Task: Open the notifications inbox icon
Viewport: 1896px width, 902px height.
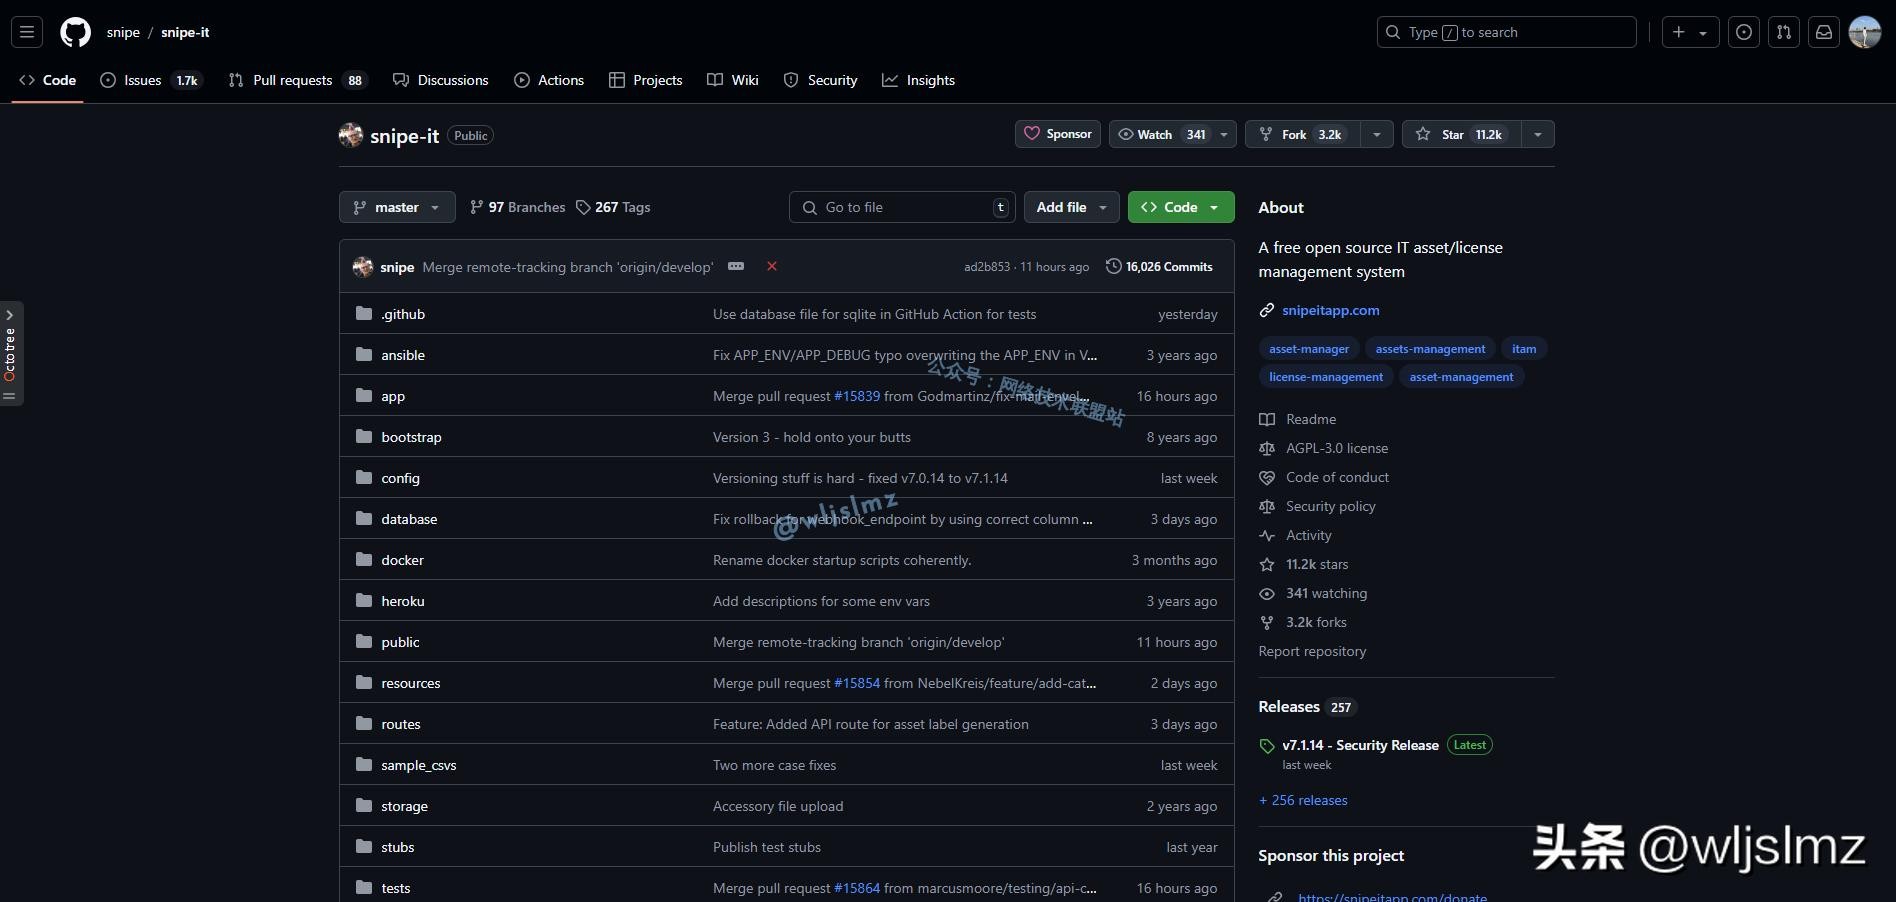Action: 1824,32
